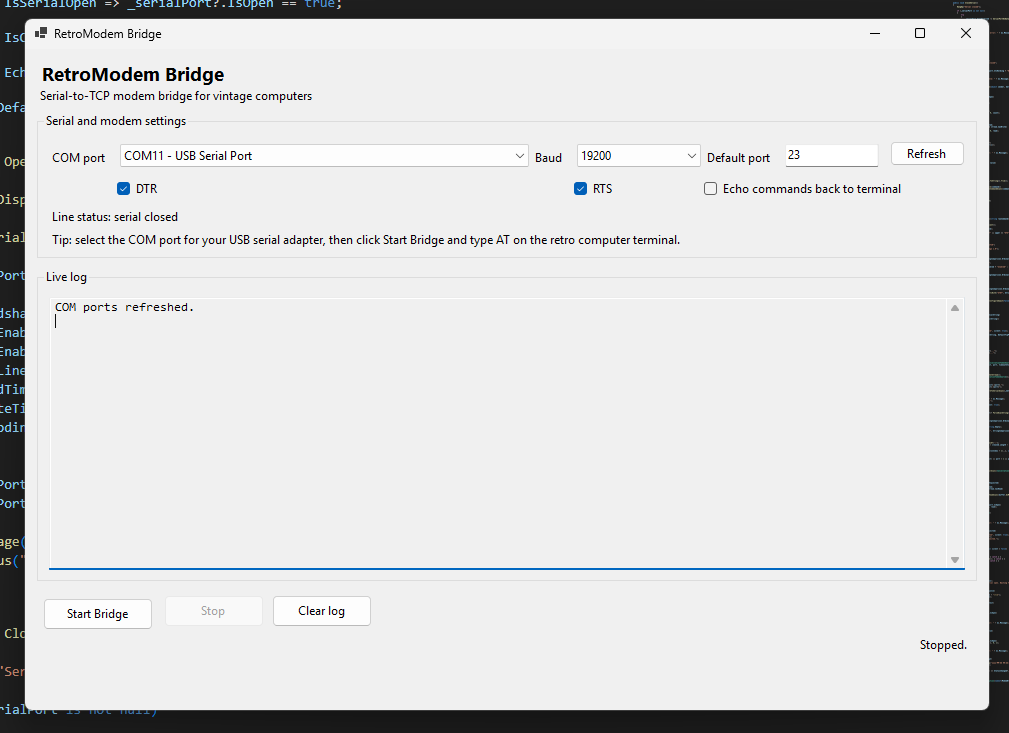1009x733 pixels.
Task: Click the Clear log button
Action: click(x=322, y=611)
